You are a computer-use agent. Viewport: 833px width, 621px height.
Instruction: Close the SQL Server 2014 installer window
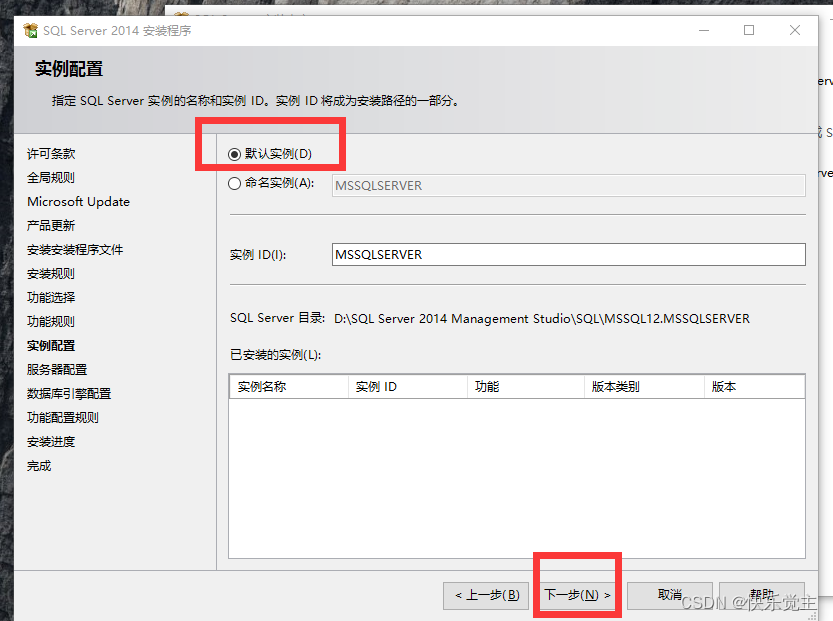(795, 30)
